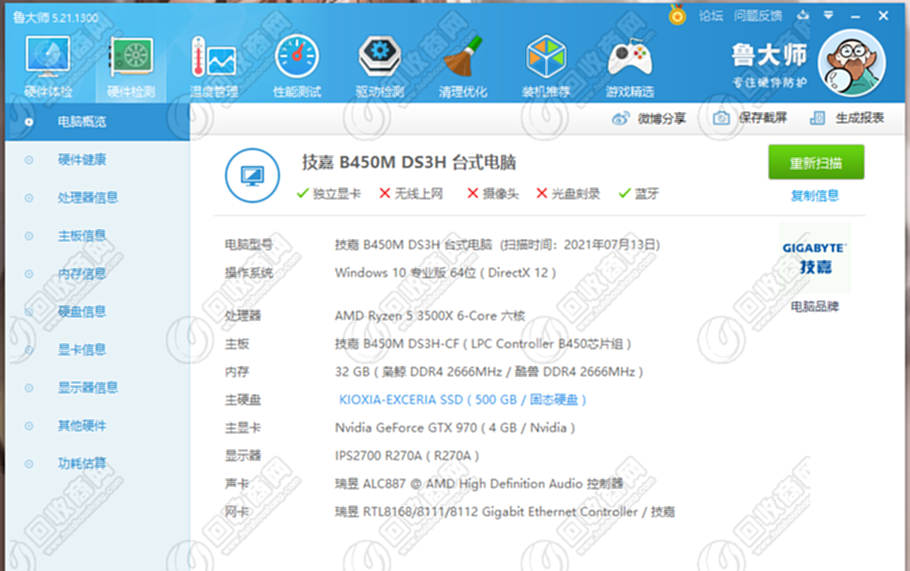910x571 pixels.
Task: Click the Windows 10 专业版 operating system text
Action: pyautogui.click(x=445, y=273)
